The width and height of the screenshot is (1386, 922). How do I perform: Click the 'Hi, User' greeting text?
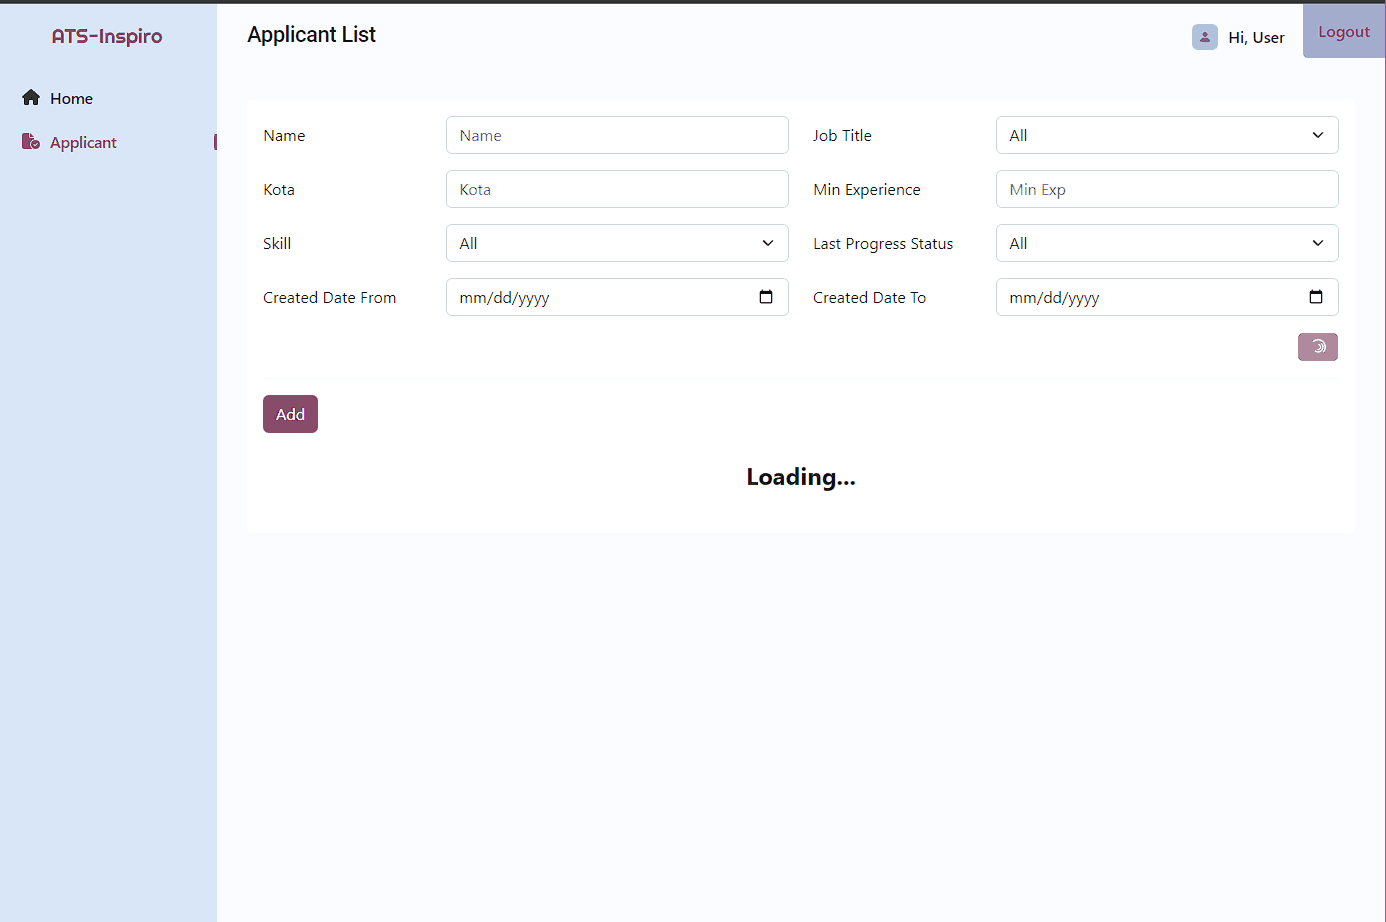(x=1256, y=37)
